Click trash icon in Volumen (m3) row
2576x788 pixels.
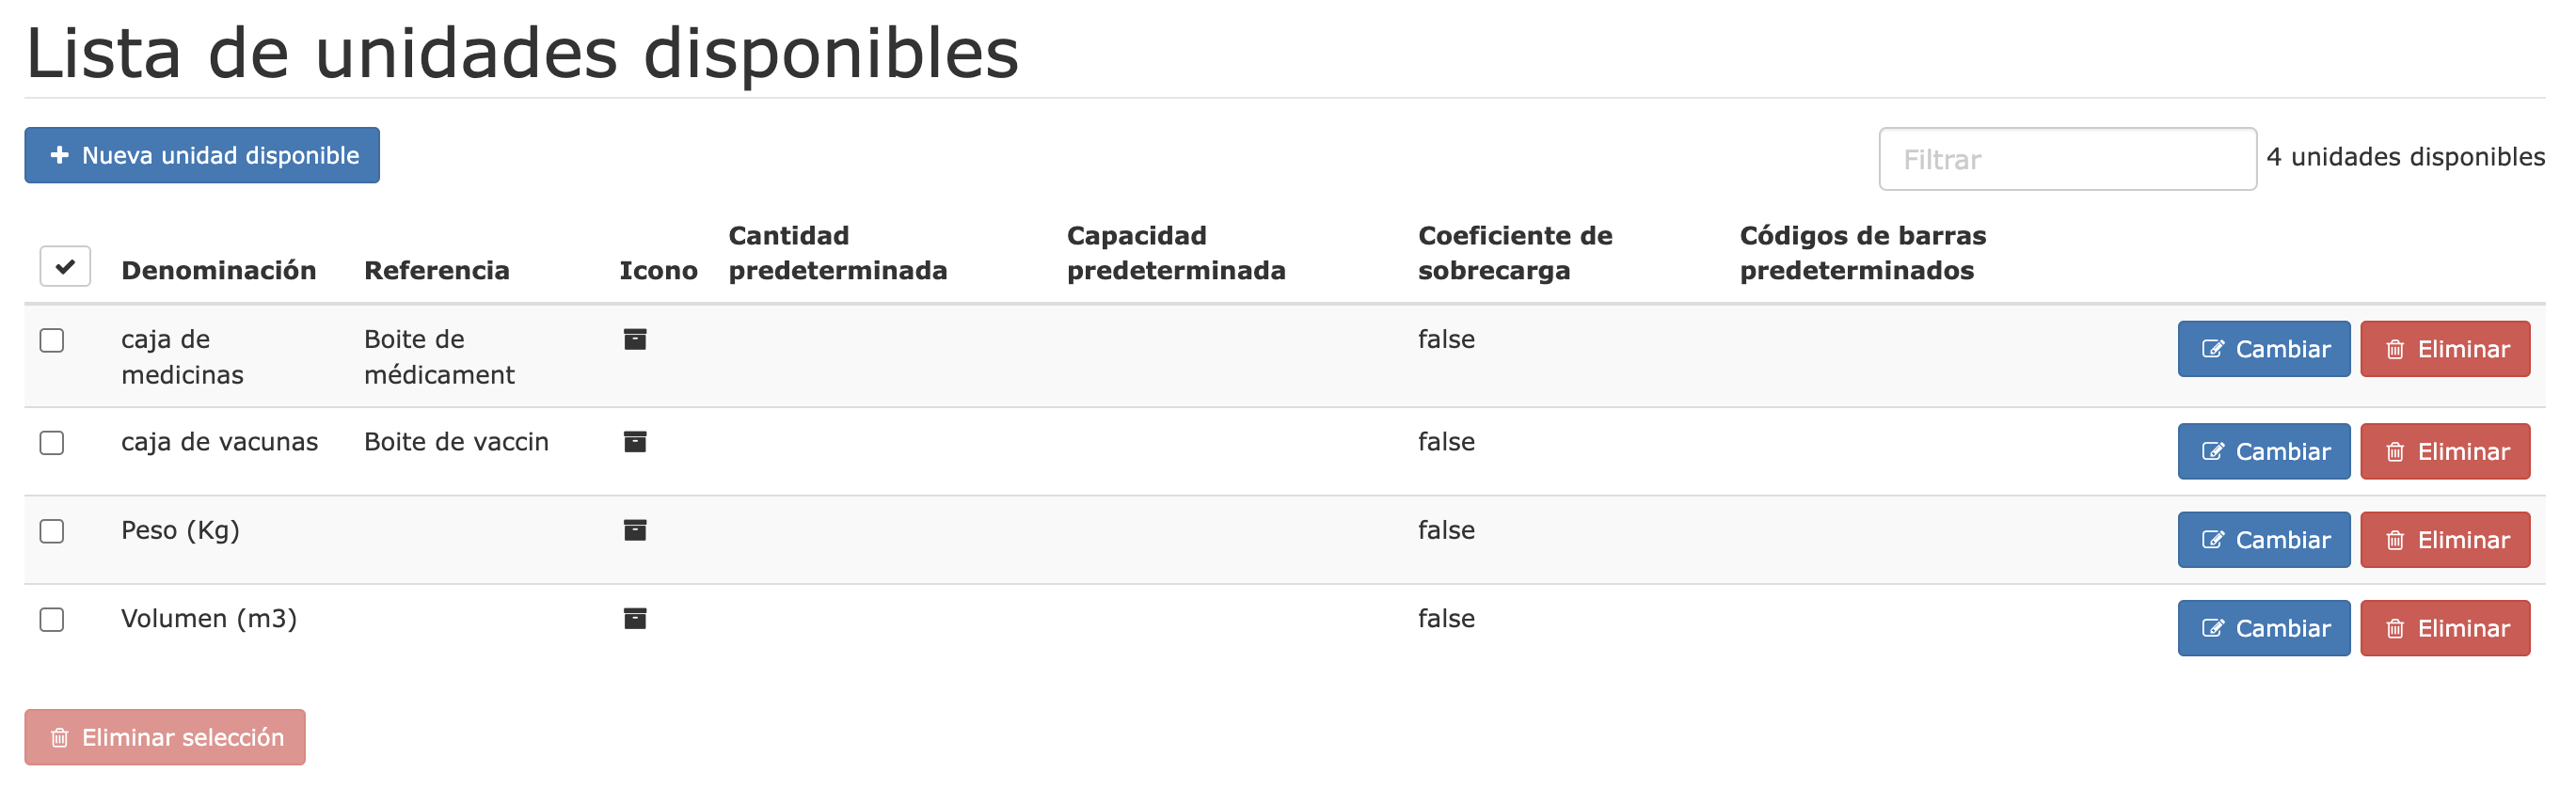pyautogui.click(x=2395, y=629)
